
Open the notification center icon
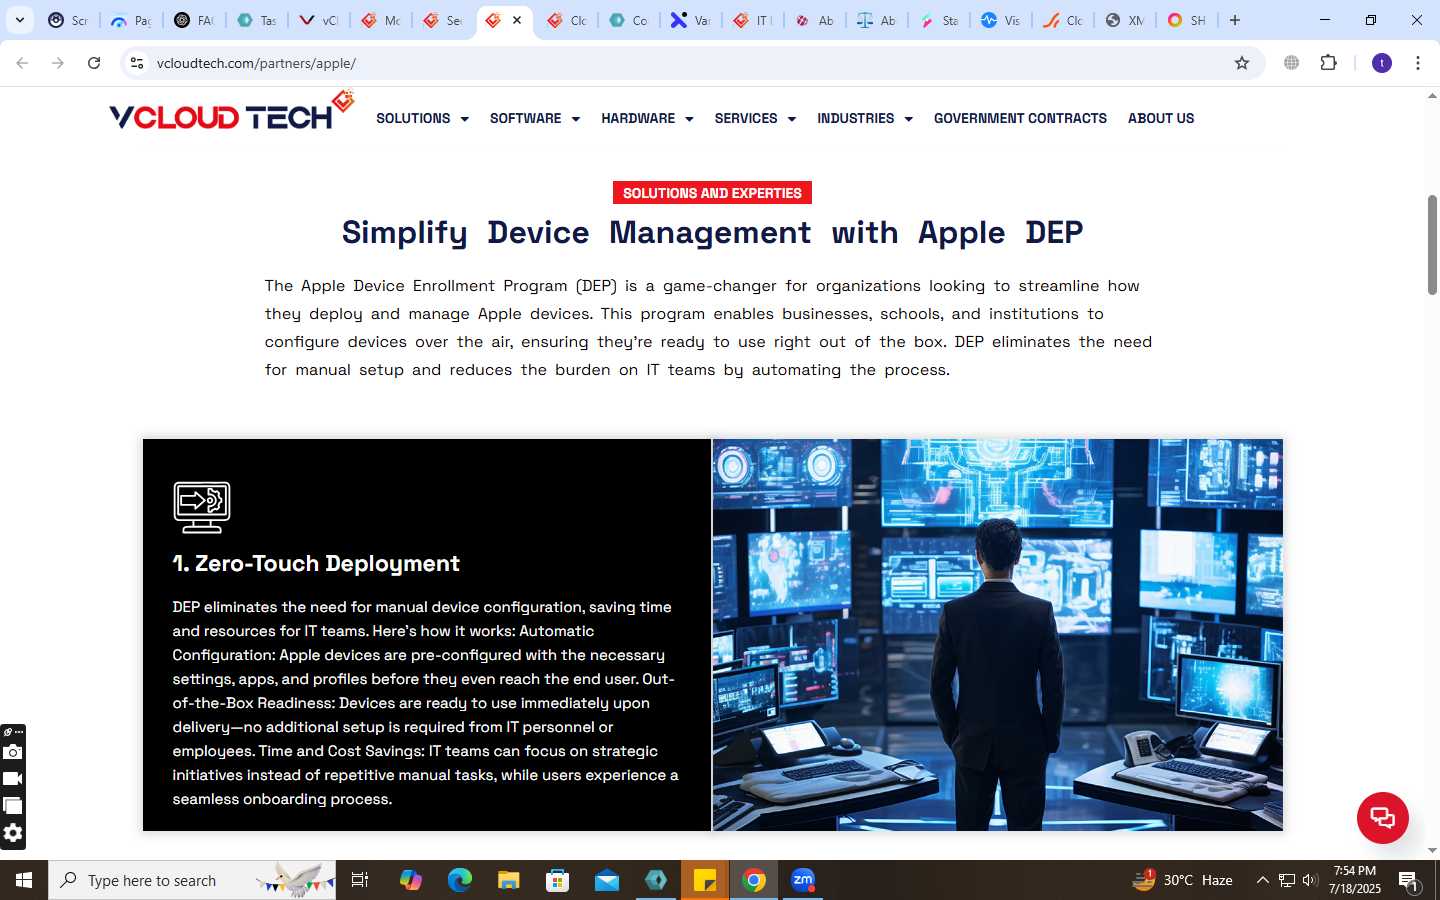click(1409, 881)
